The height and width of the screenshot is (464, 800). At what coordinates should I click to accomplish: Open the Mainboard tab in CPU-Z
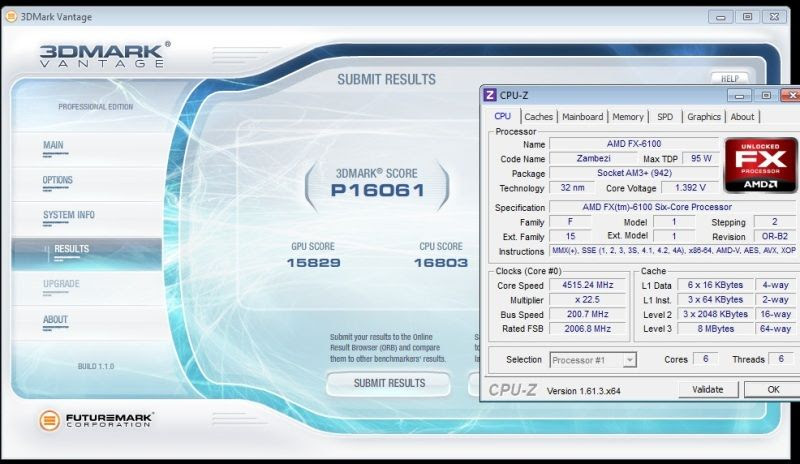tap(582, 117)
